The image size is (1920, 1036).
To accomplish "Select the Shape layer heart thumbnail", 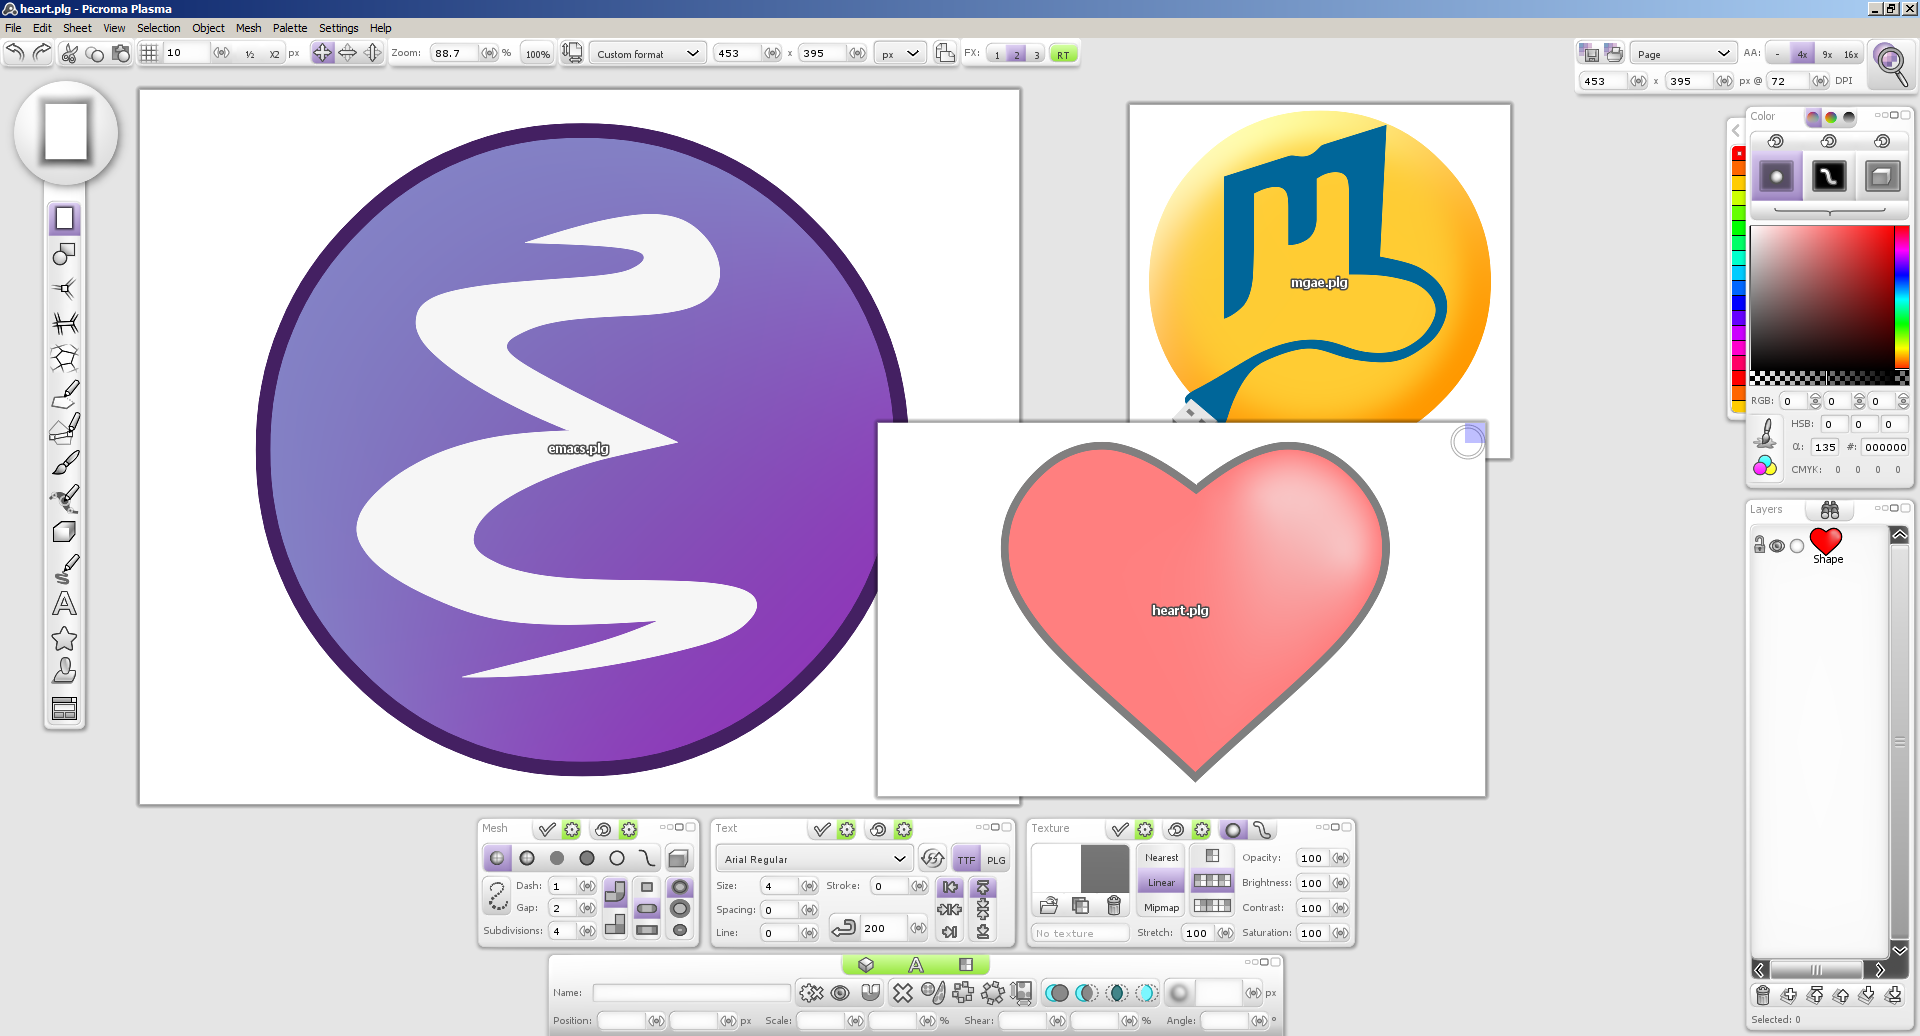I will coord(1826,541).
